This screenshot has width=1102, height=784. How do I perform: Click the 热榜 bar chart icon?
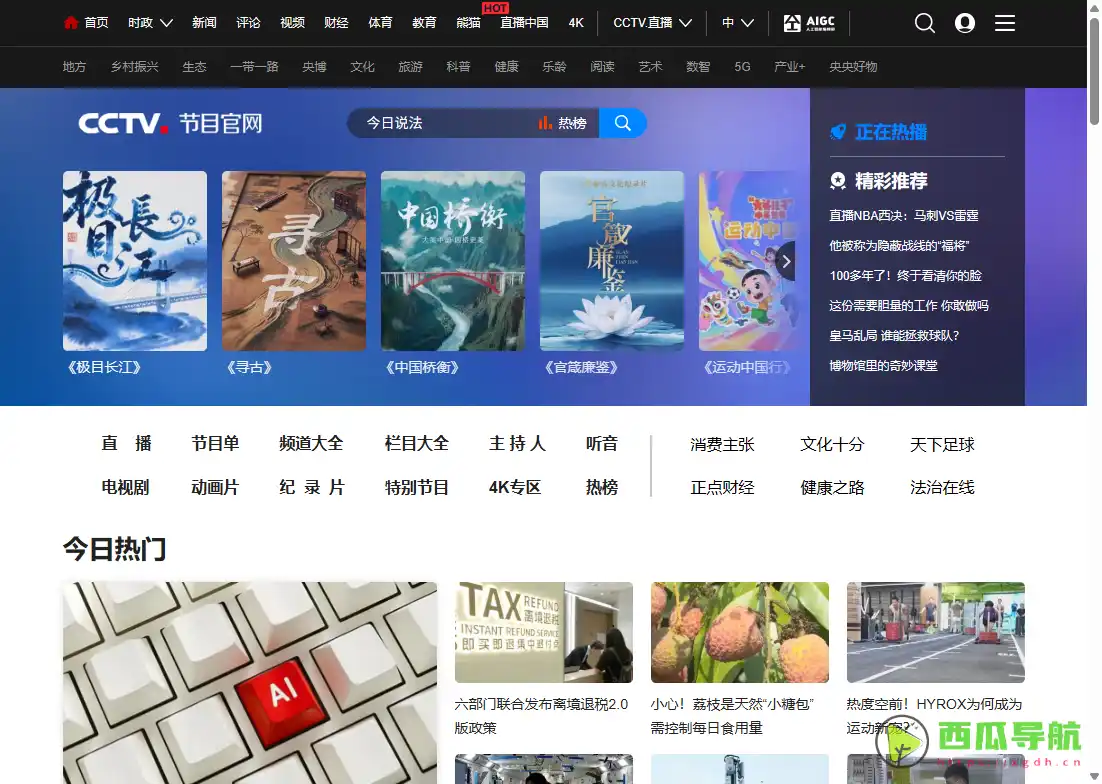click(x=545, y=123)
